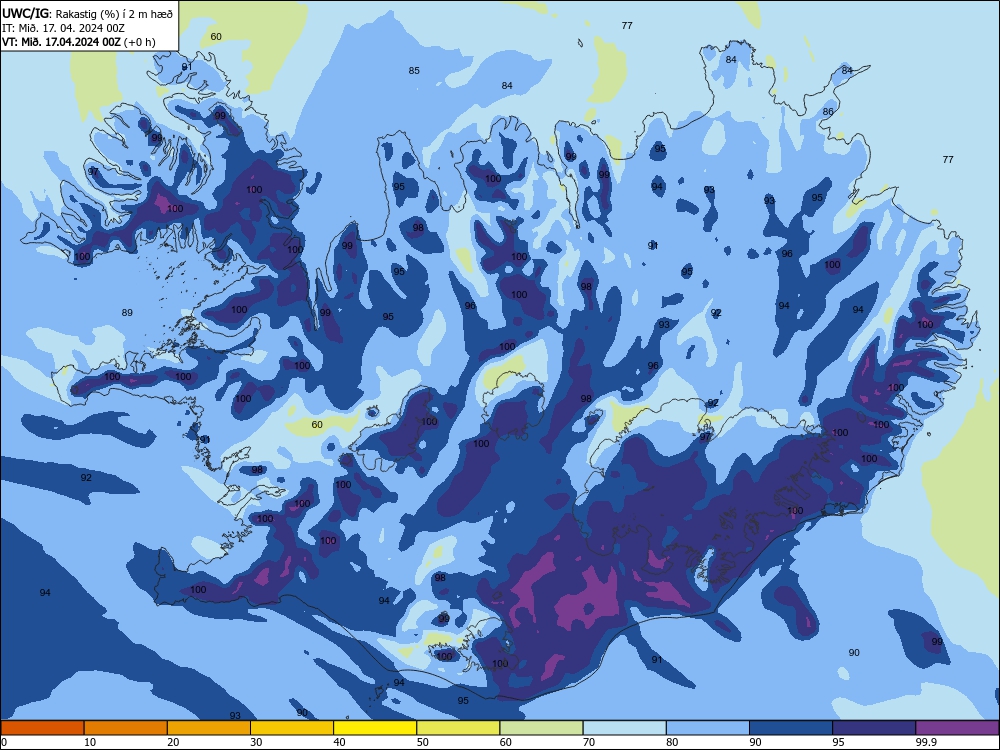Viewport: 1000px width, 750px height.
Task: Click the '30' tick label on color scale
Action: pyautogui.click(x=256, y=742)
